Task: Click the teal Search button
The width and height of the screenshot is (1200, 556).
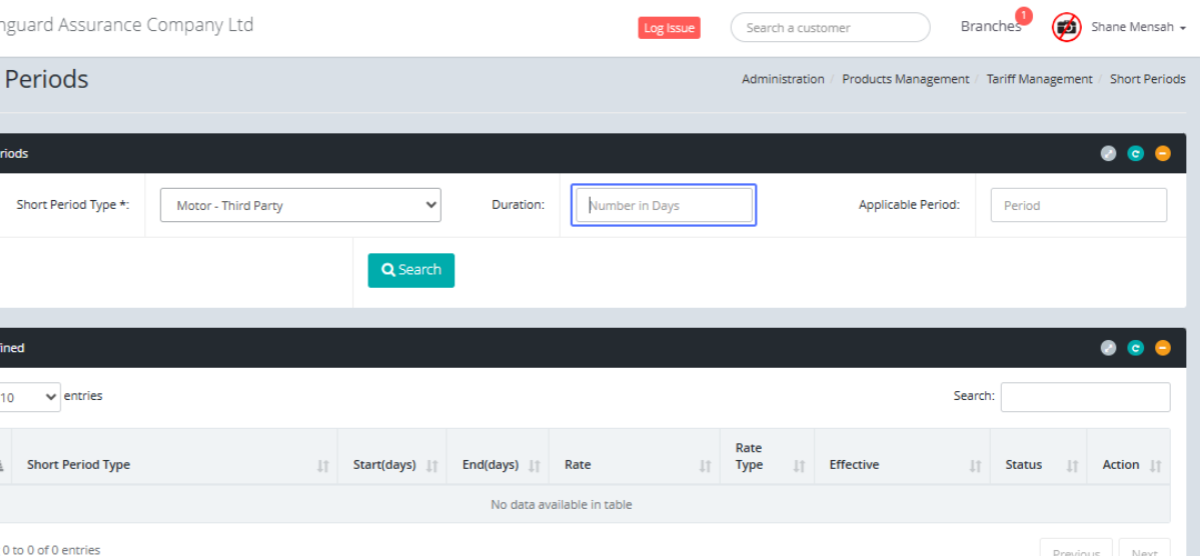Action: pos(411,270)
